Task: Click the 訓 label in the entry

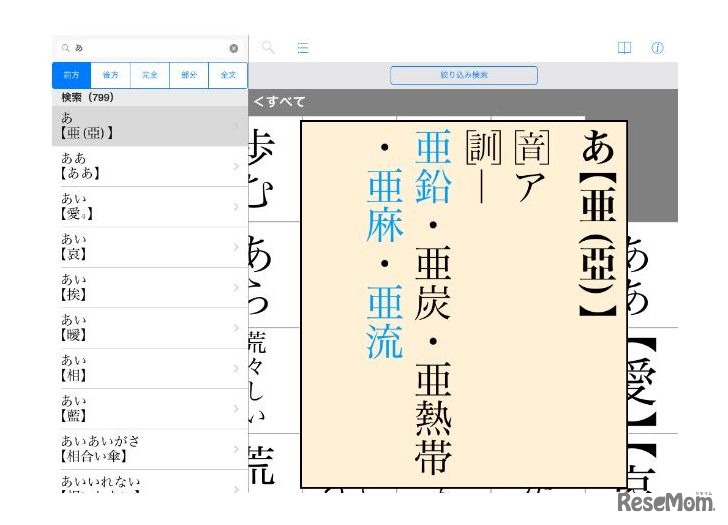Action: pos(483,148)
